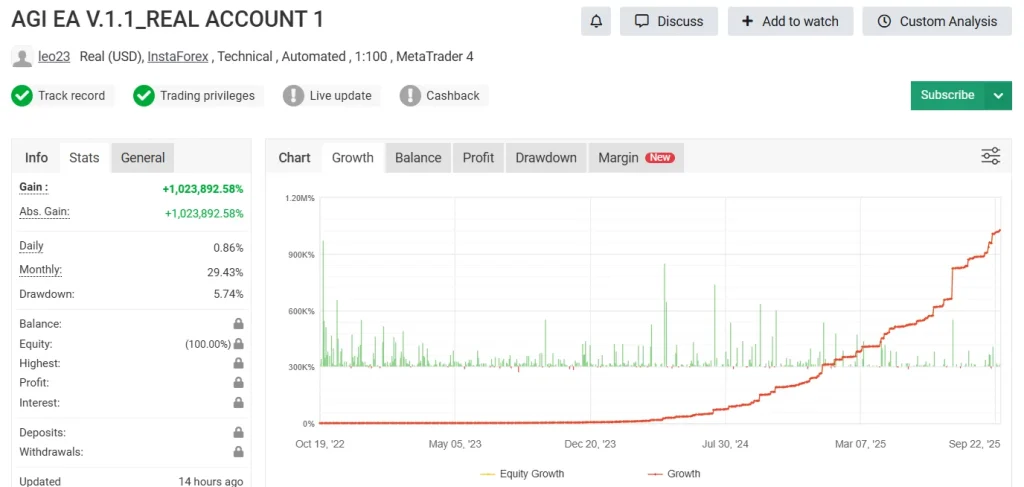This screenshot has width=1024, height=487.
Task: Click the leo23 user avatar icon
Action: point(21,57)
